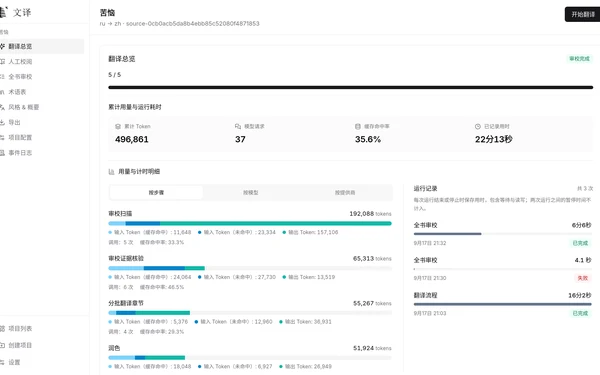This screenshot has height=375, width=600.
Task: Click the 运行记录 heading
Action: click(425, 189)
